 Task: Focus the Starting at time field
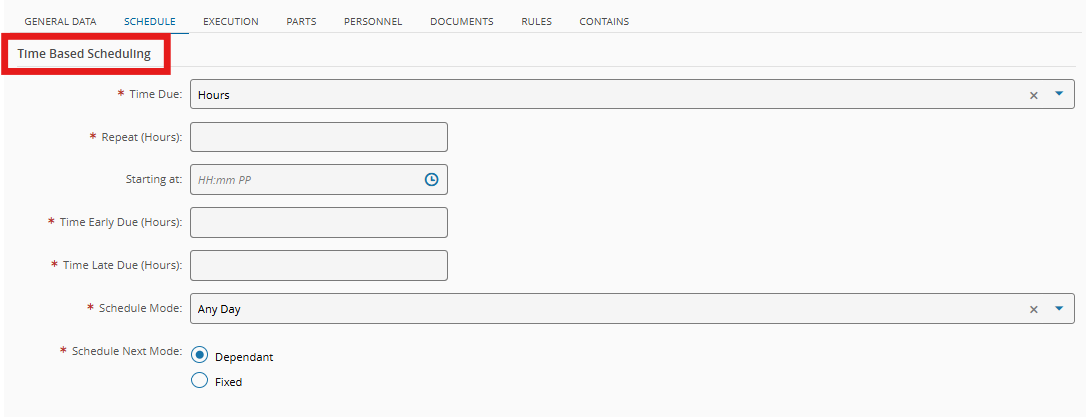pyautogui.click(x=319, y=179)
